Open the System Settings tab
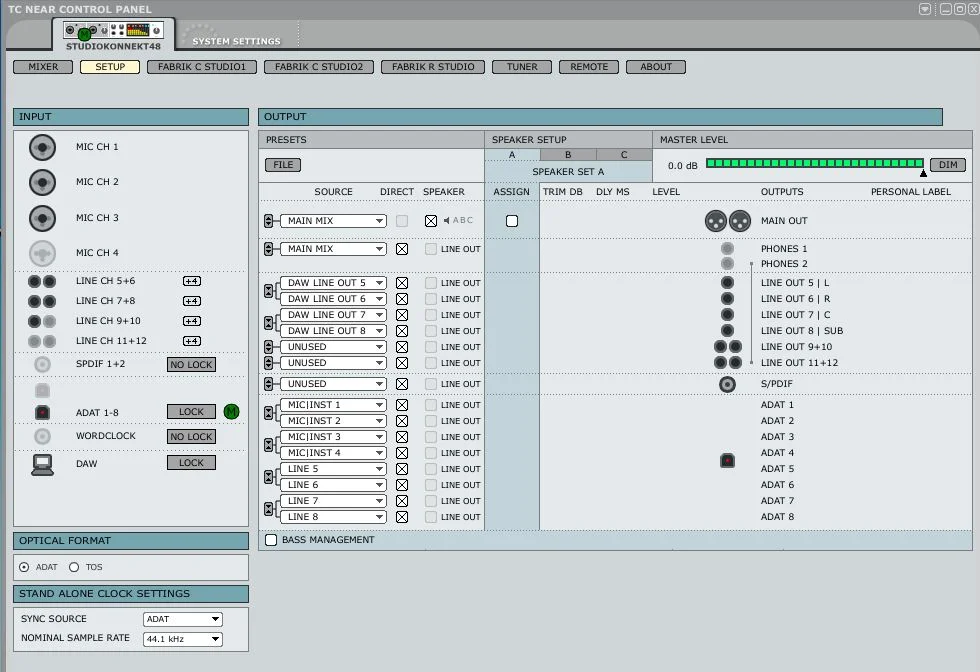980x672 pixels. click(x=236, y=41)
